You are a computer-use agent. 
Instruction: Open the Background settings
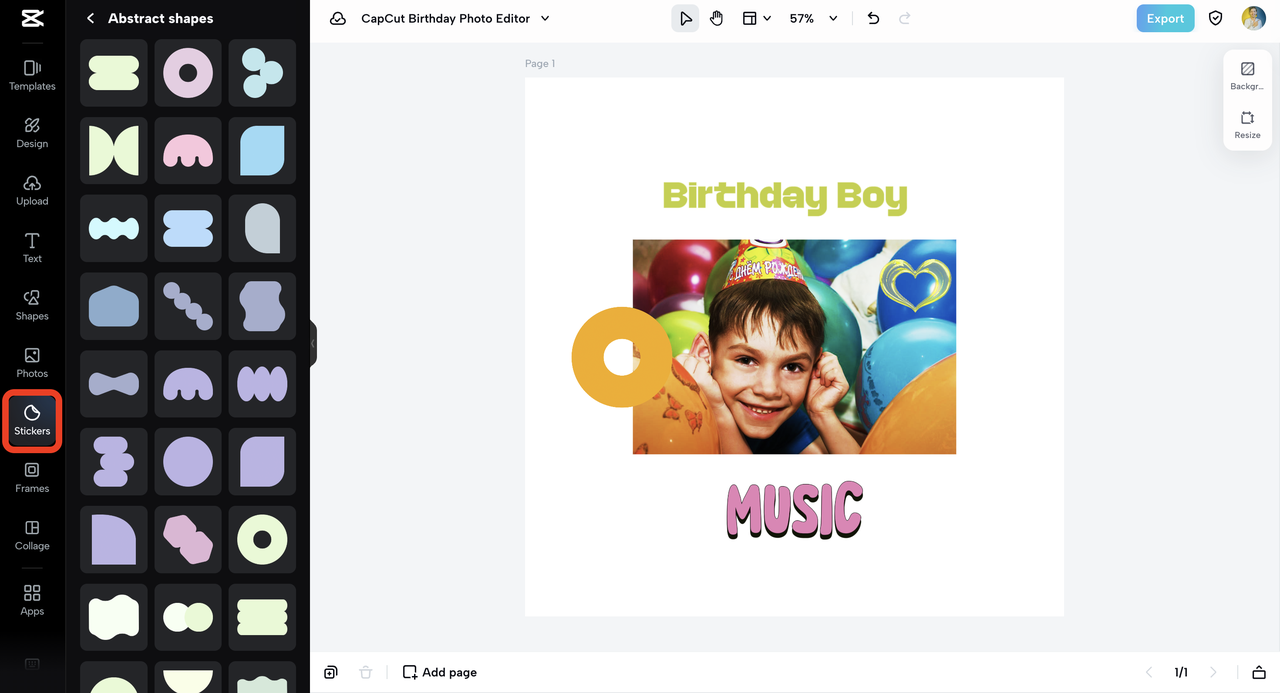coord(1247,76)
